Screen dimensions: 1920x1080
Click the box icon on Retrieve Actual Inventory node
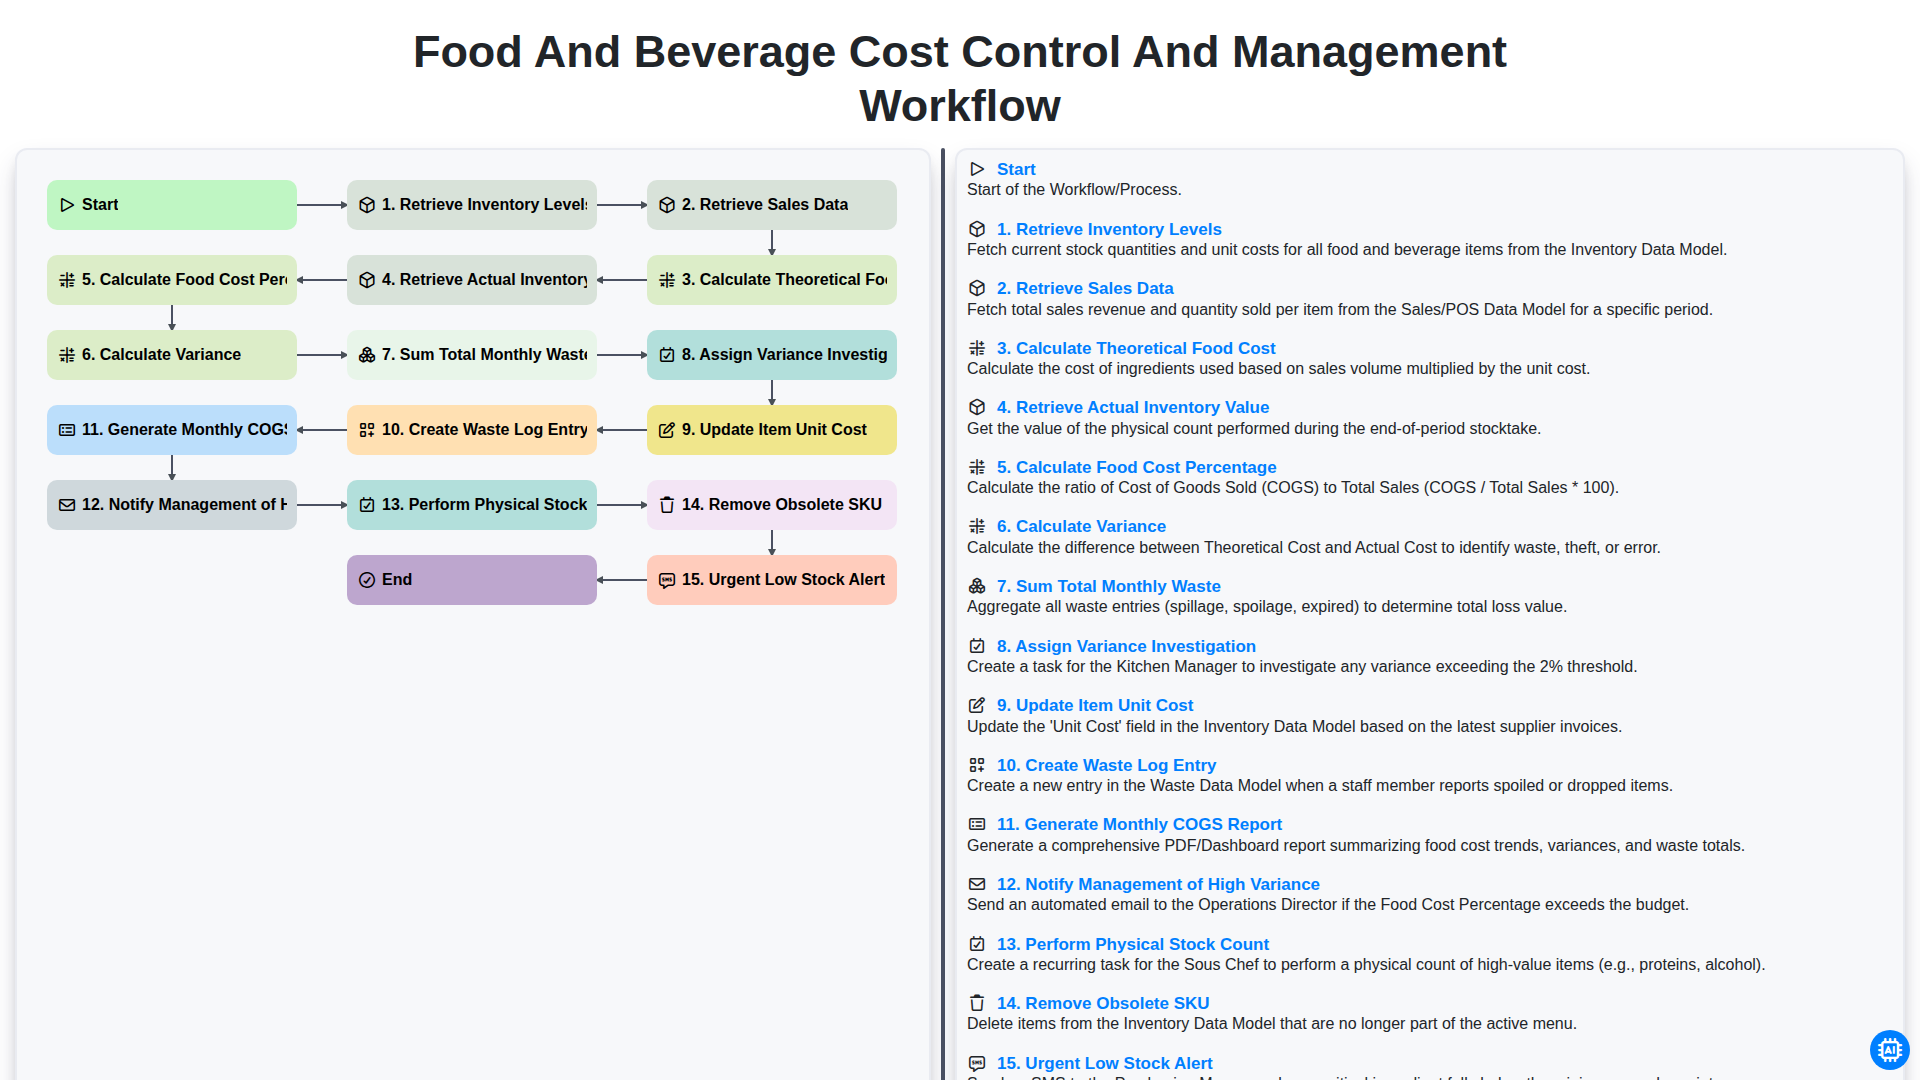[x=367, y=280]
